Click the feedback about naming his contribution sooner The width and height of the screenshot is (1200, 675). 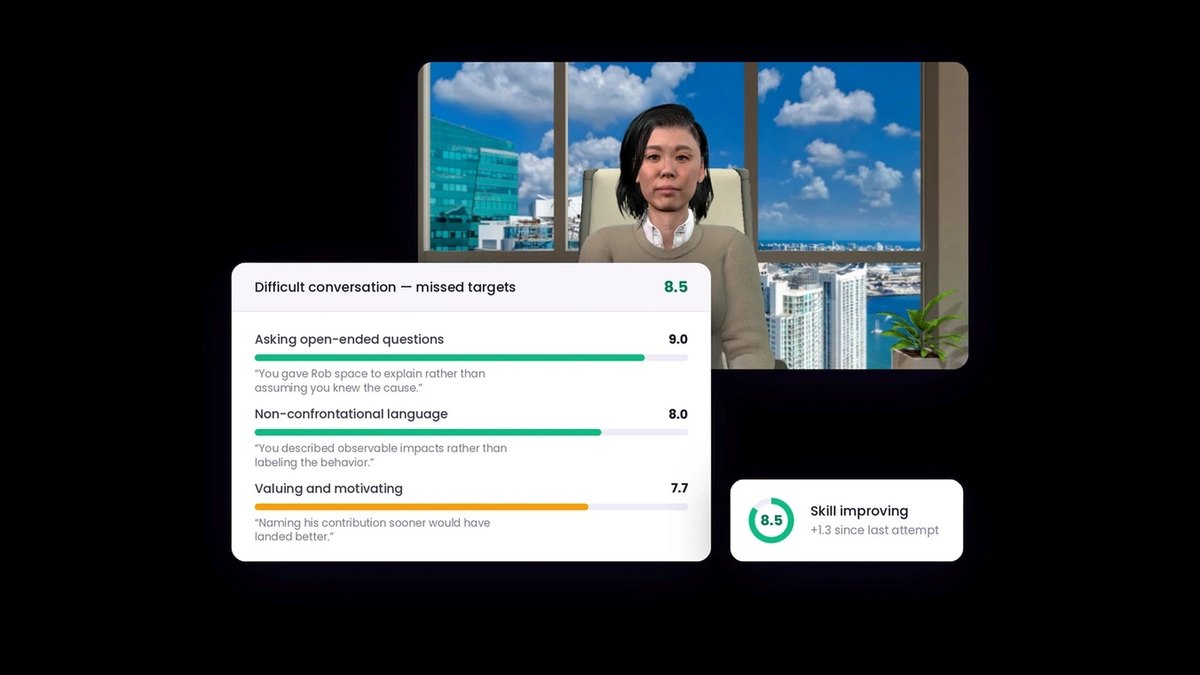372,530
